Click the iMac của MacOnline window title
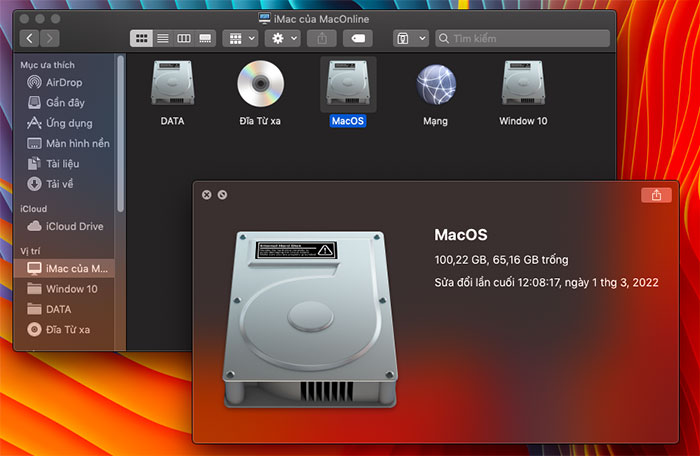Viewport: 700px width, 456px height. pos(321,19)
